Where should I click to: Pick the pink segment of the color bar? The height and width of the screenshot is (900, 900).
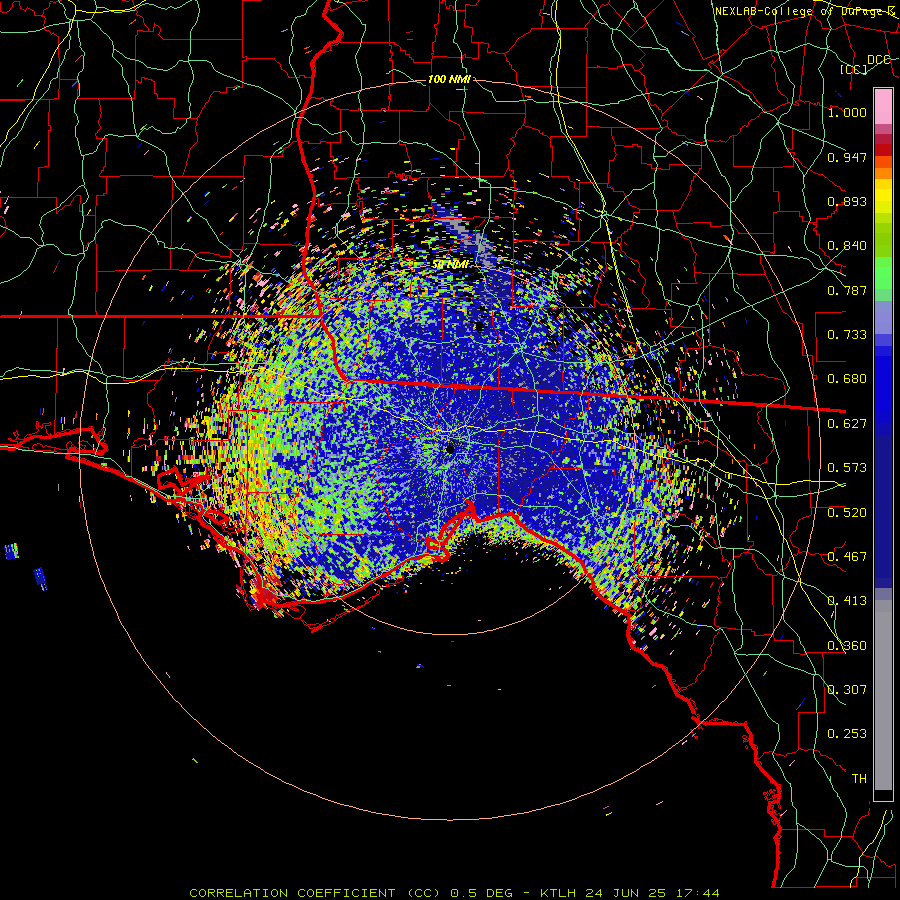[883, 106]
